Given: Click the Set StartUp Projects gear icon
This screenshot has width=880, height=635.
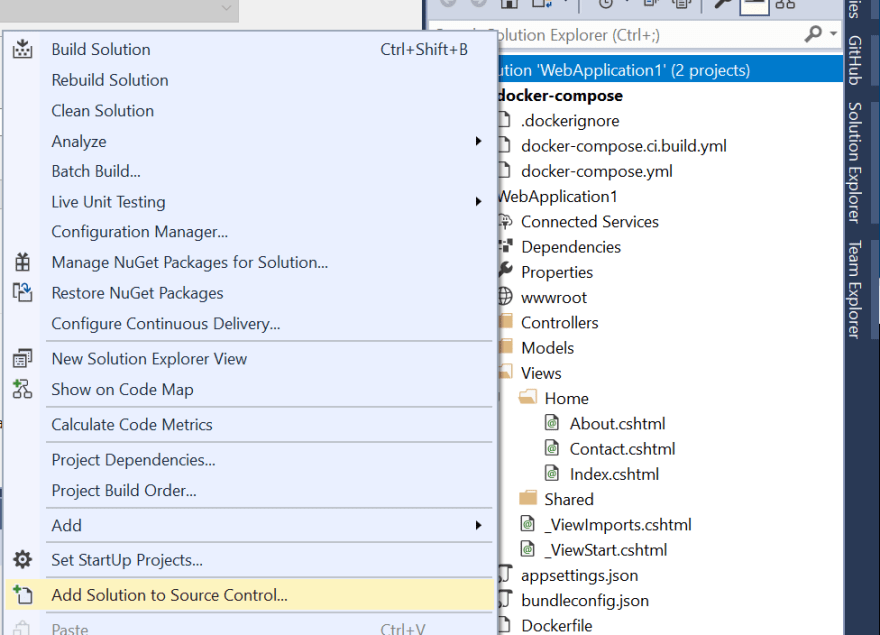Looking at the screenshot, I should coord(22,559).
